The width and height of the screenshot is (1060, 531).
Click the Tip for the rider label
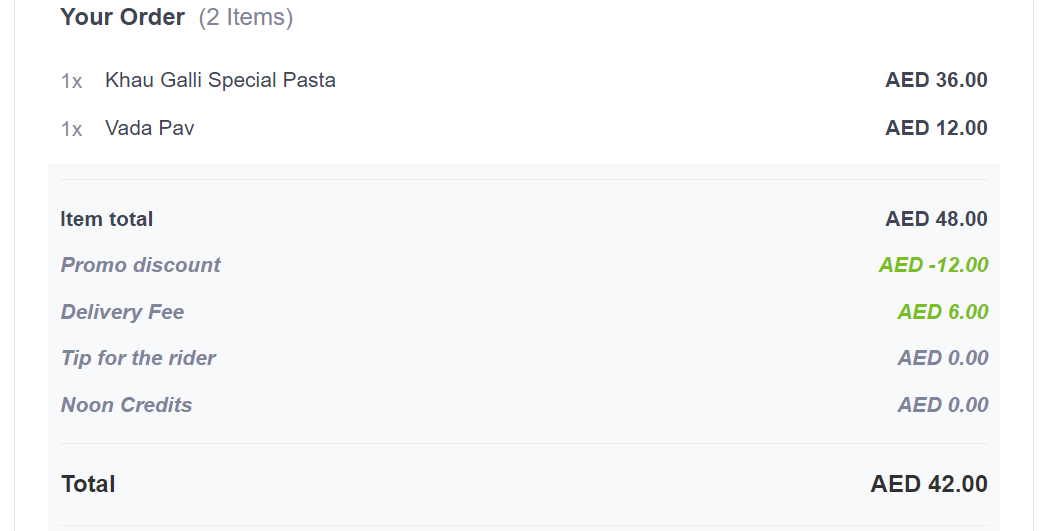pyautogui.click(x=139, y=358)
